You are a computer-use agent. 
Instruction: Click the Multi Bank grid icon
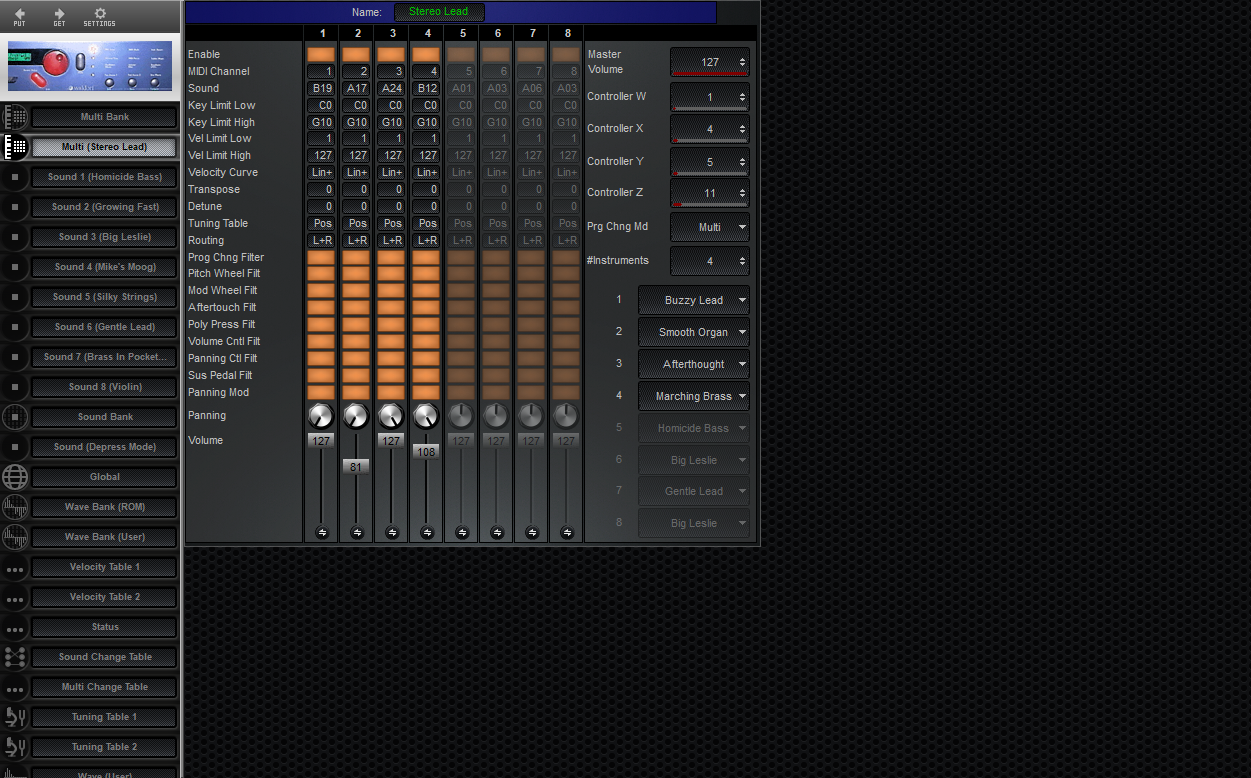(14, 117)
